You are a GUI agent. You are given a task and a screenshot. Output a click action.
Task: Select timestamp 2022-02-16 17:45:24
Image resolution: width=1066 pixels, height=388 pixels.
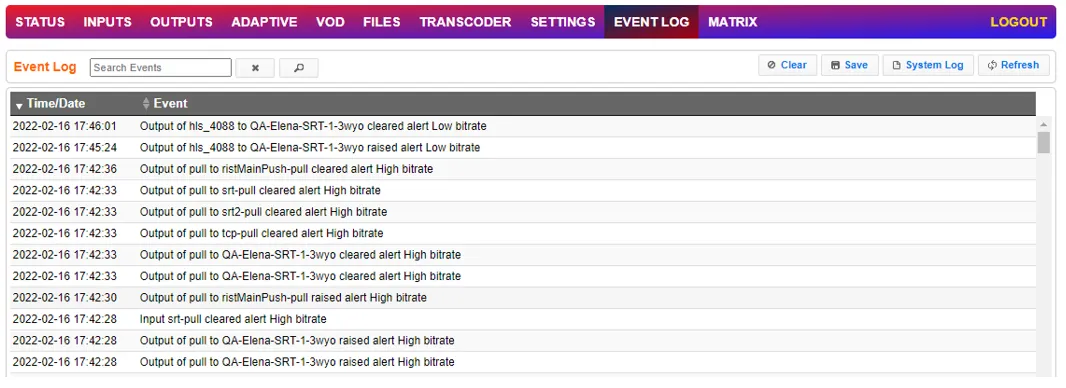65,147
